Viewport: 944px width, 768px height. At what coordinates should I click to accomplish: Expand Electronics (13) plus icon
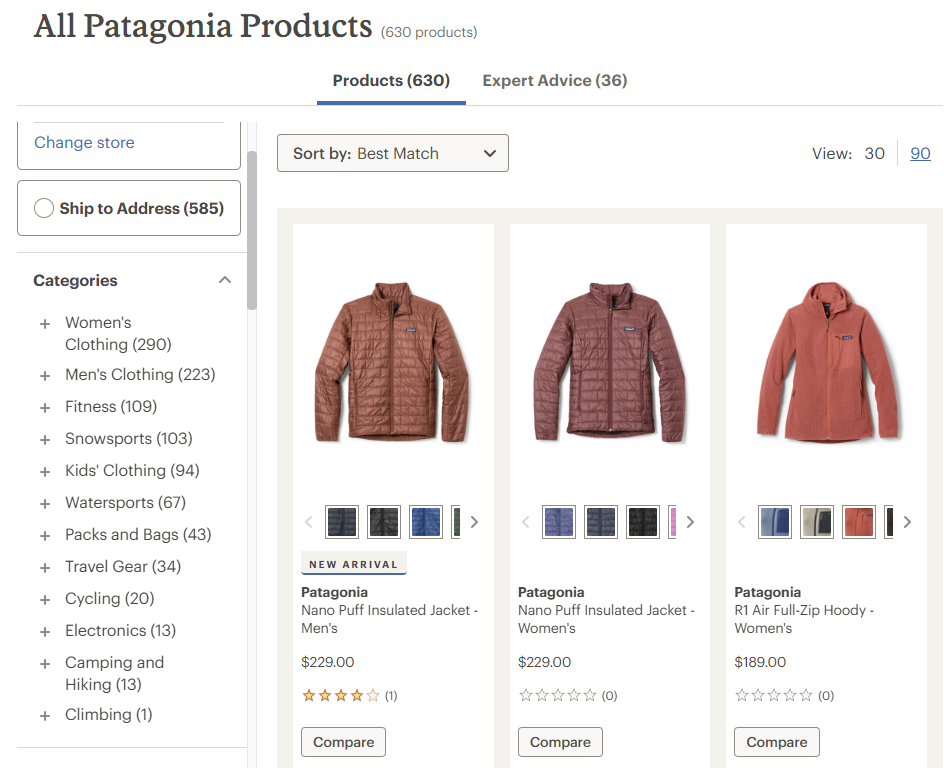tap(45, 632)
